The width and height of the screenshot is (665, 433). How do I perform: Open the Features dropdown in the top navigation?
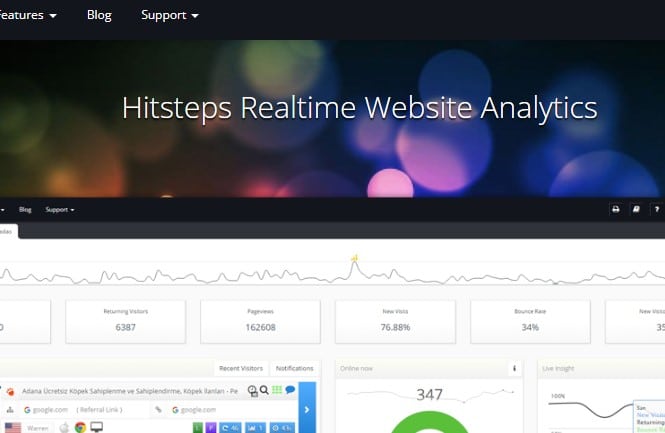[x=27, y=15]
